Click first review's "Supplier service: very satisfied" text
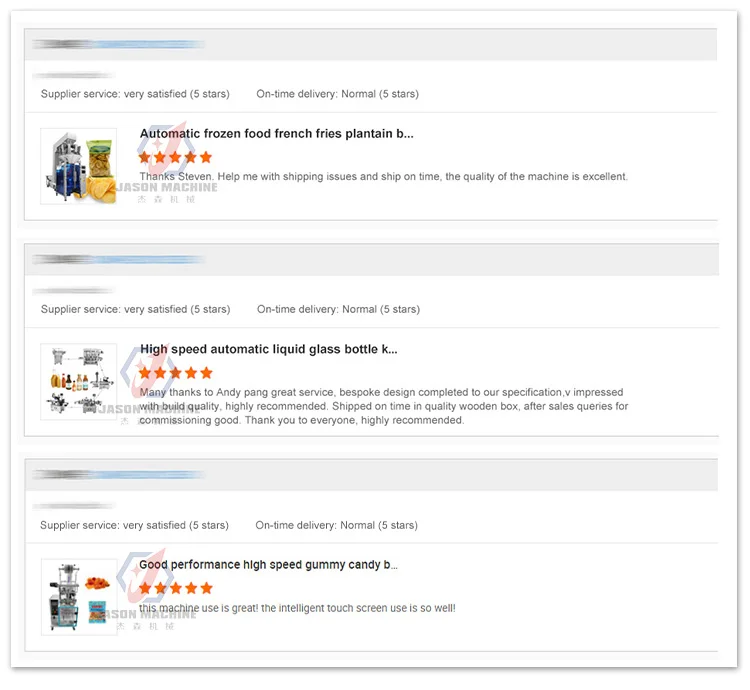The width and height of the screenshot is (750, 690). coord(135,94)
